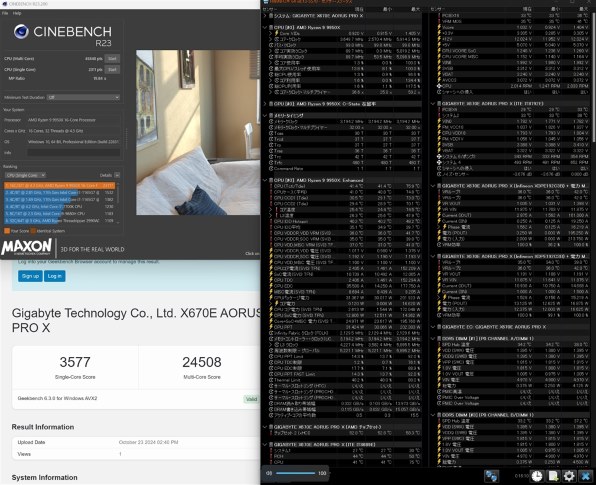Click the blue X close-sensors icon
The width and height of the screenshot is (596, 485).
pyautogui.click(x=586, y=475)
